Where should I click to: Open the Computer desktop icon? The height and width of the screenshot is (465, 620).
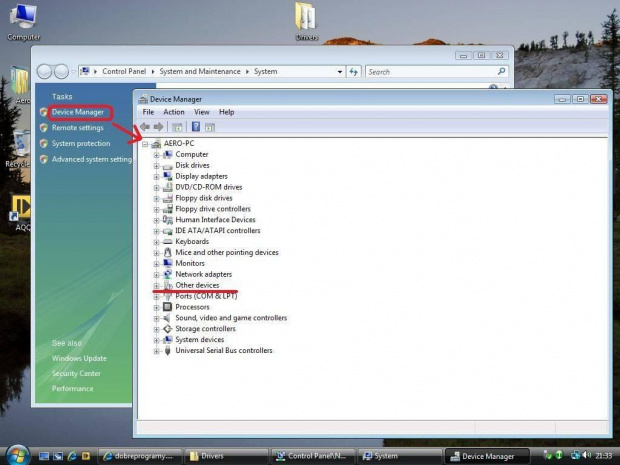point(23,21)
